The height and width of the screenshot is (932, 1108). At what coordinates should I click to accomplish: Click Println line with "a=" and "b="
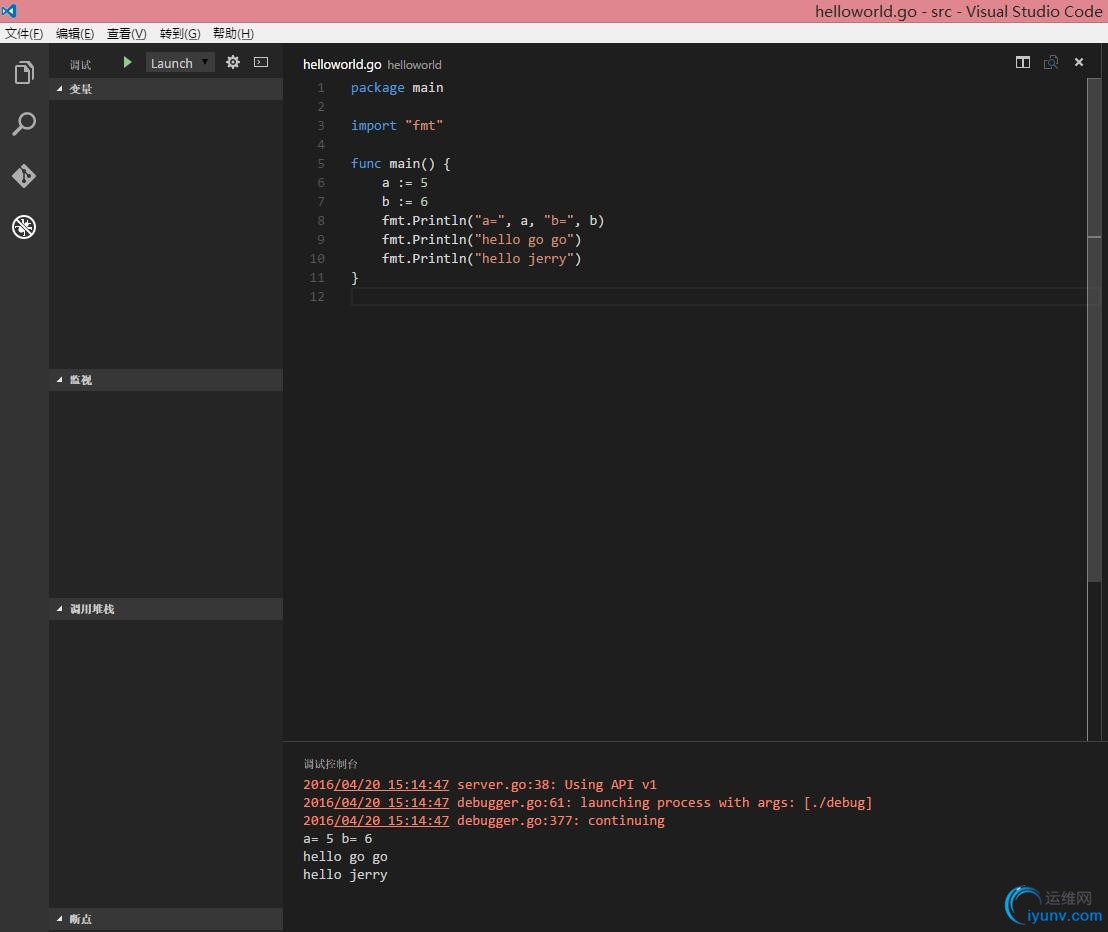(x=493, y=220)
